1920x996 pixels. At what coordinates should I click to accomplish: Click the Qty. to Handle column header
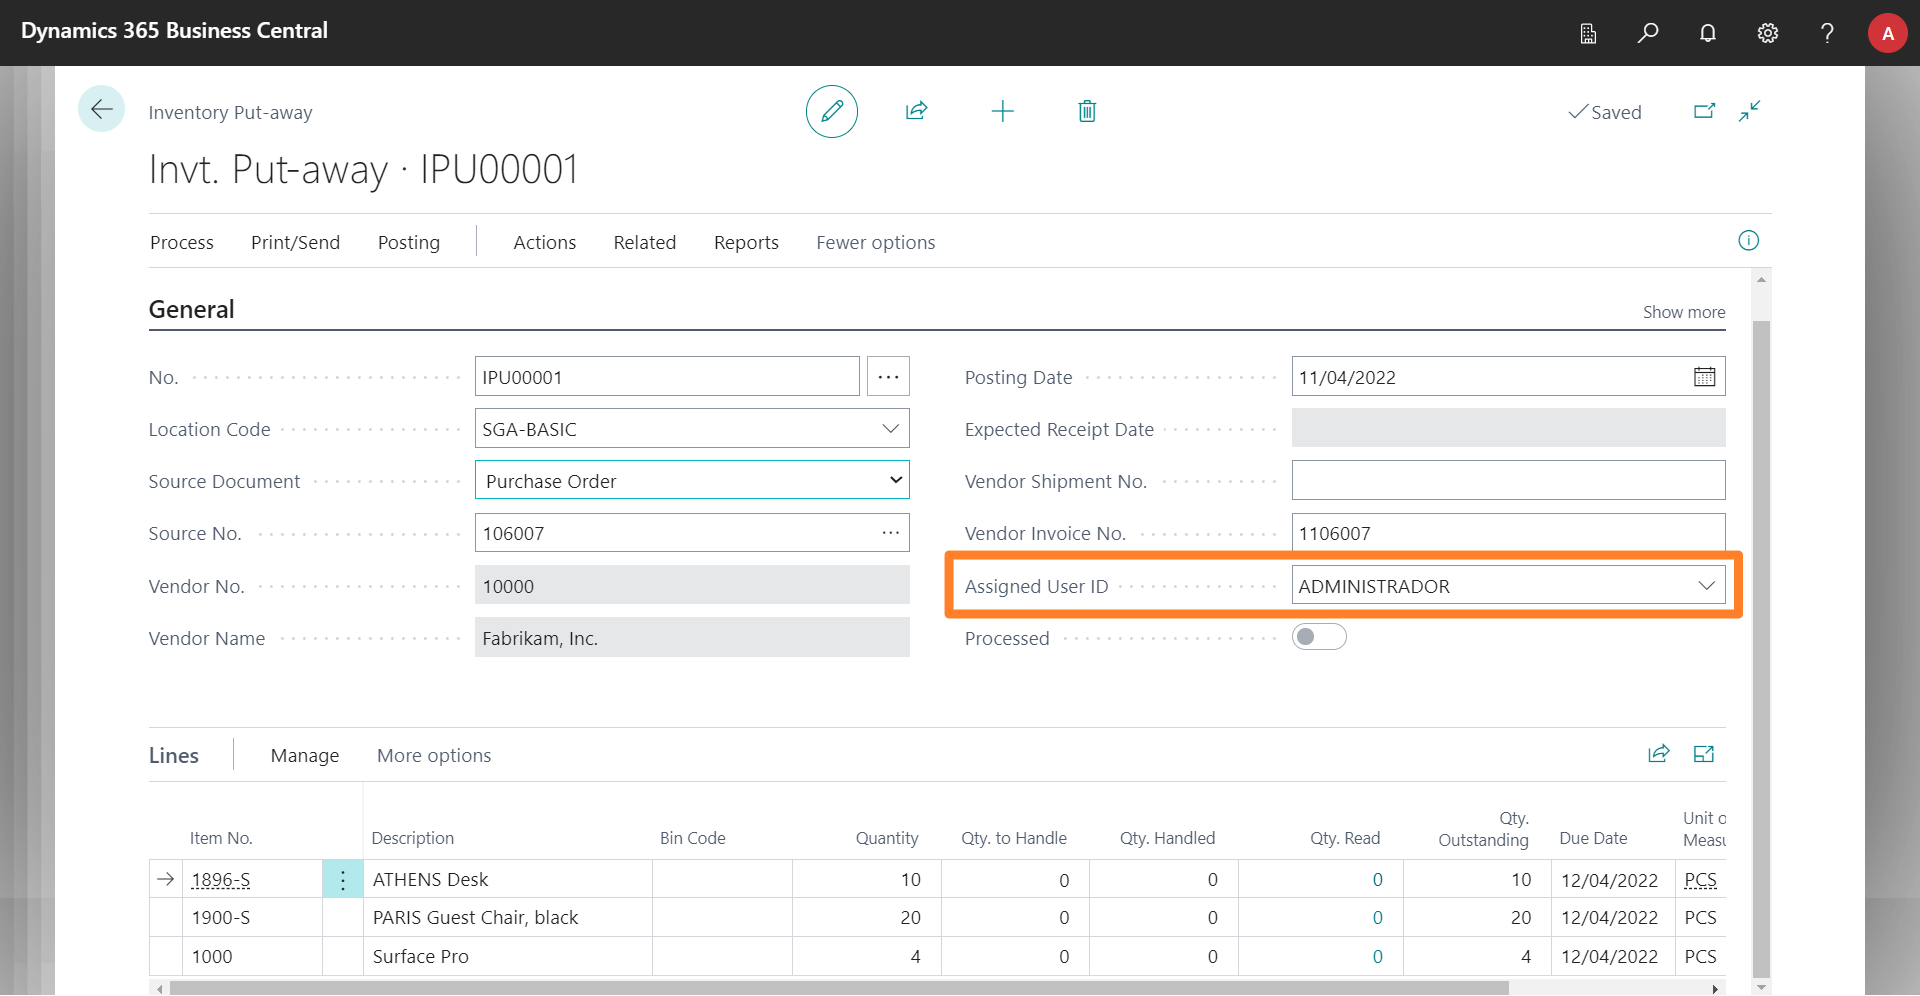pyautogui.click(x=1014, y=838)
